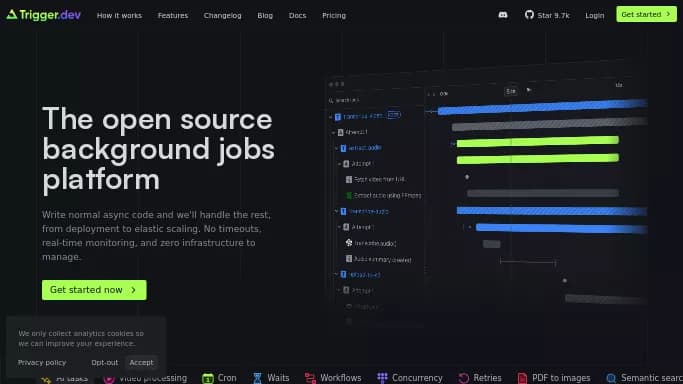
Task: Choose Opt-out of analytics cookies
Action: (x=105, y=362)
